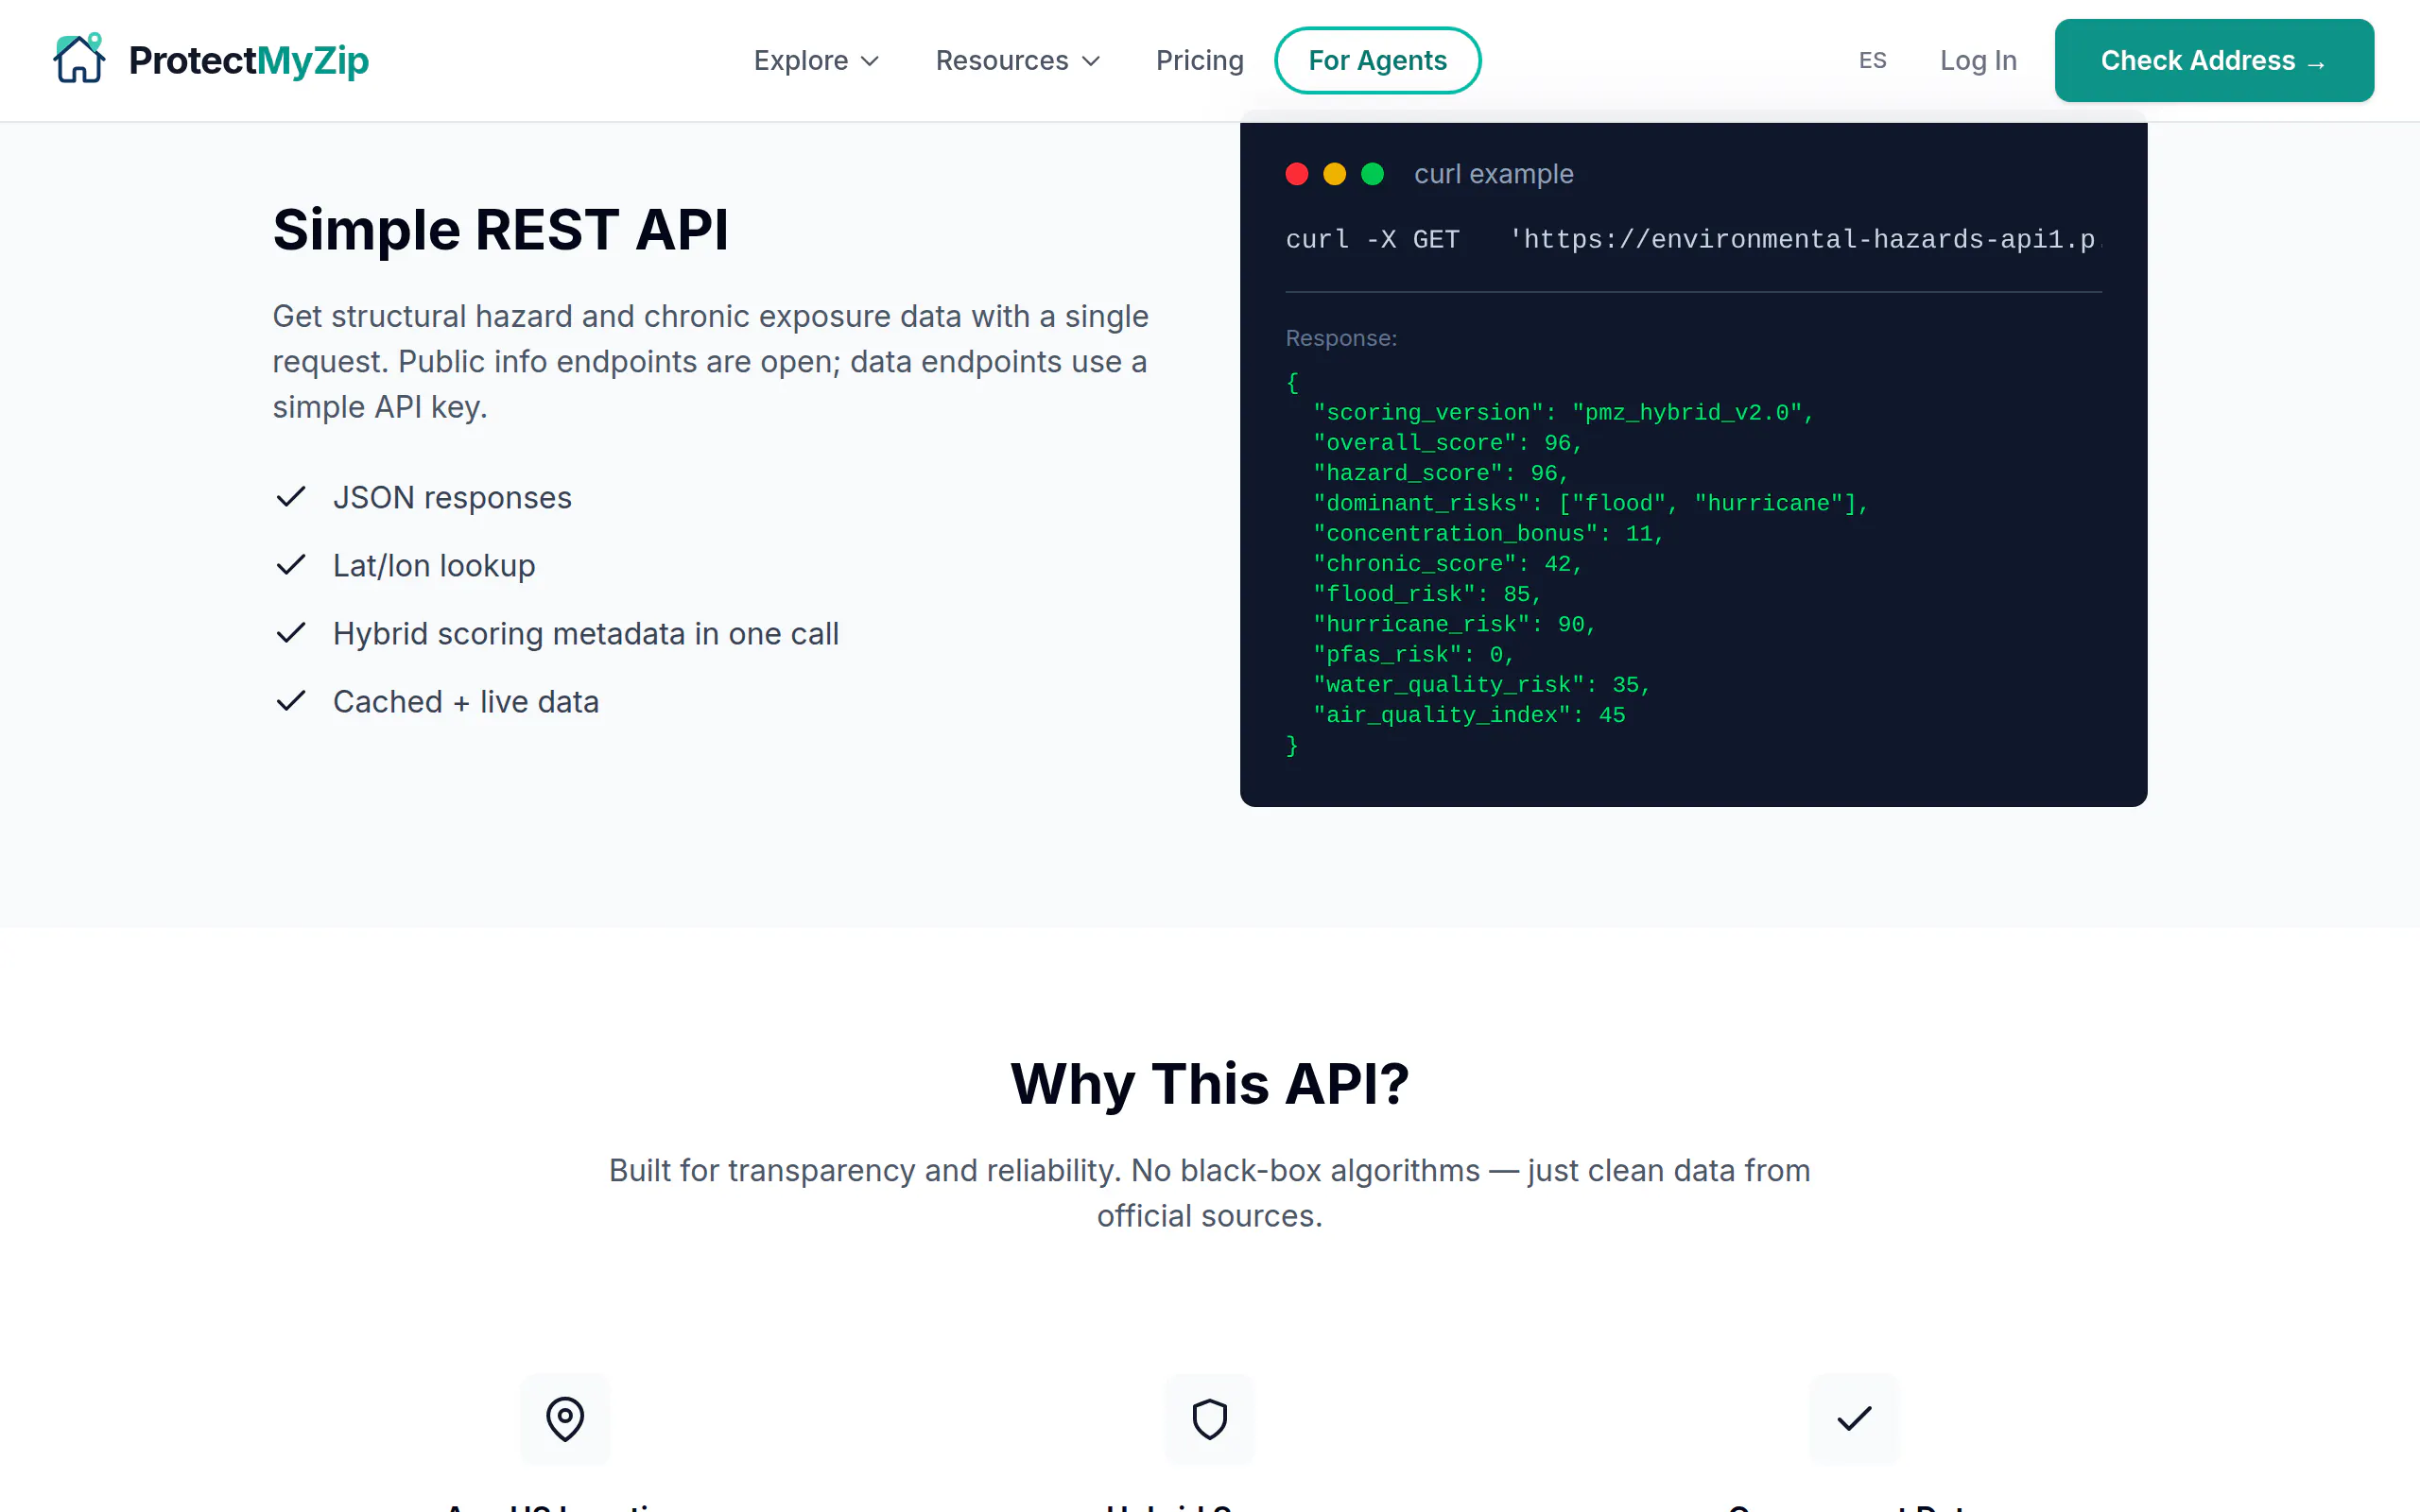The width and height of the screenshot is (2420, 1512).
Task: Click the map pin location icon
Action: [565, 1418]
